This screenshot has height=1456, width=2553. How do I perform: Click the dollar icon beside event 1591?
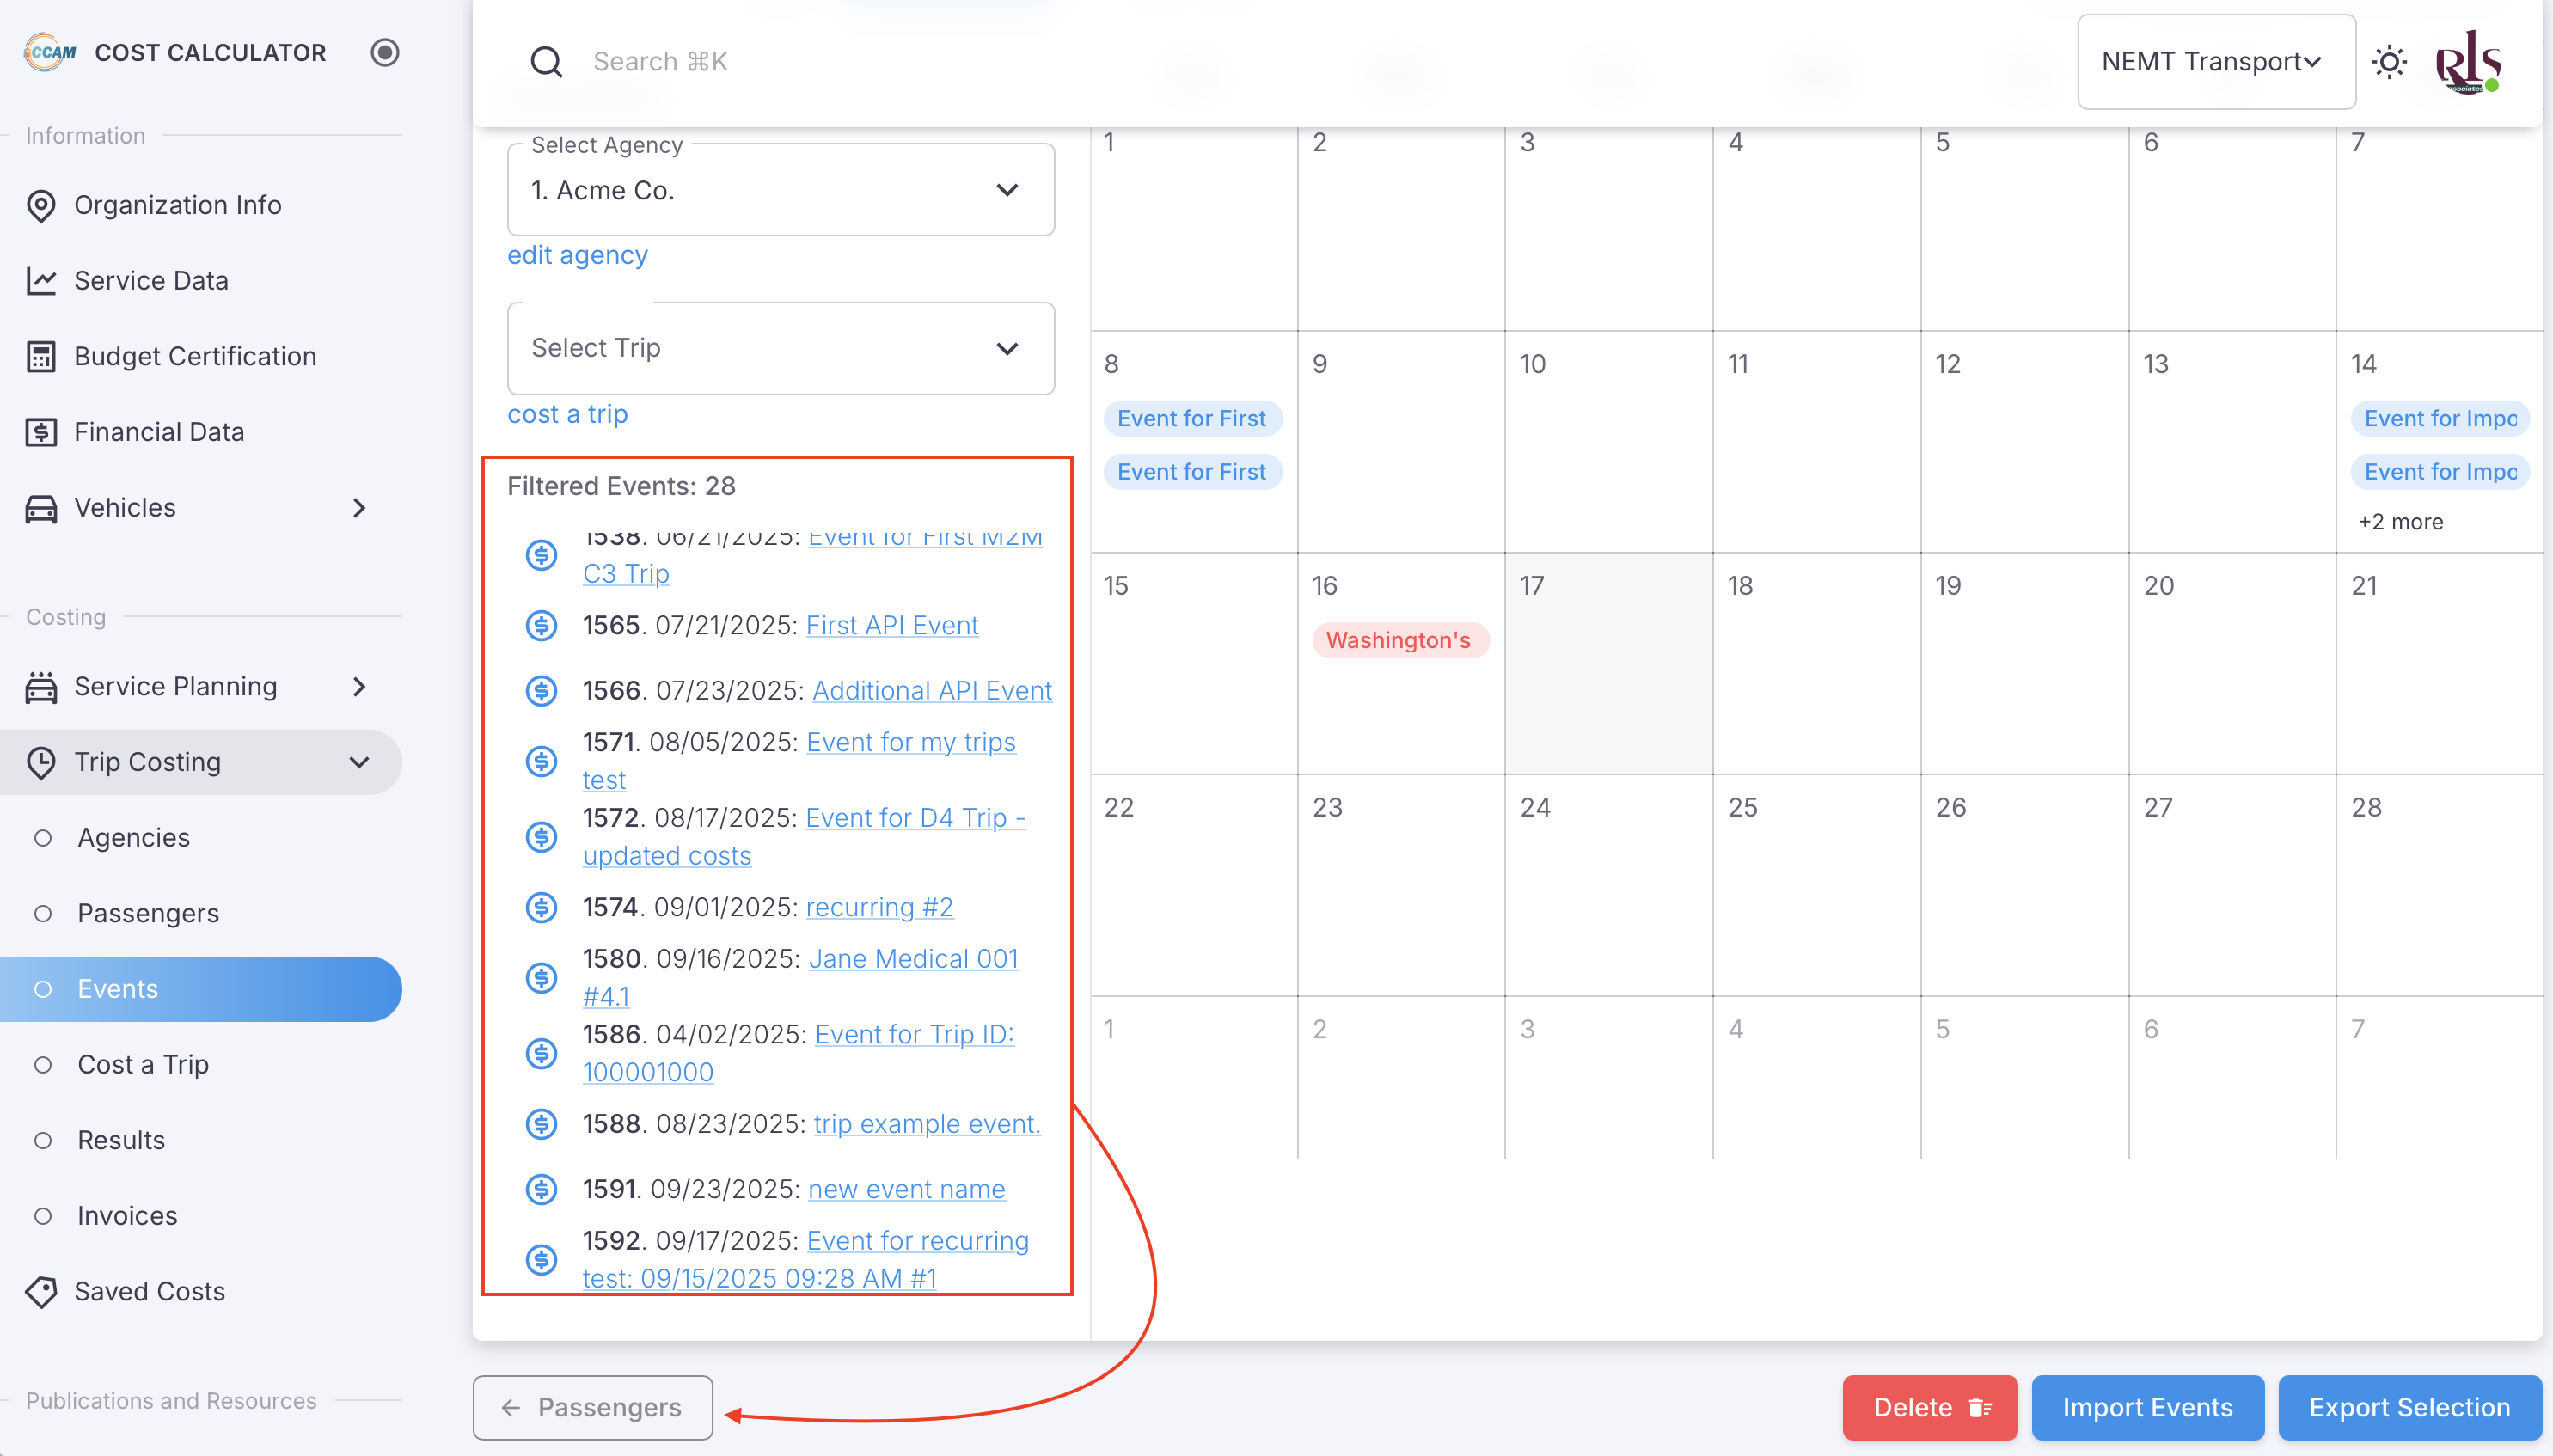point(542,1190)
